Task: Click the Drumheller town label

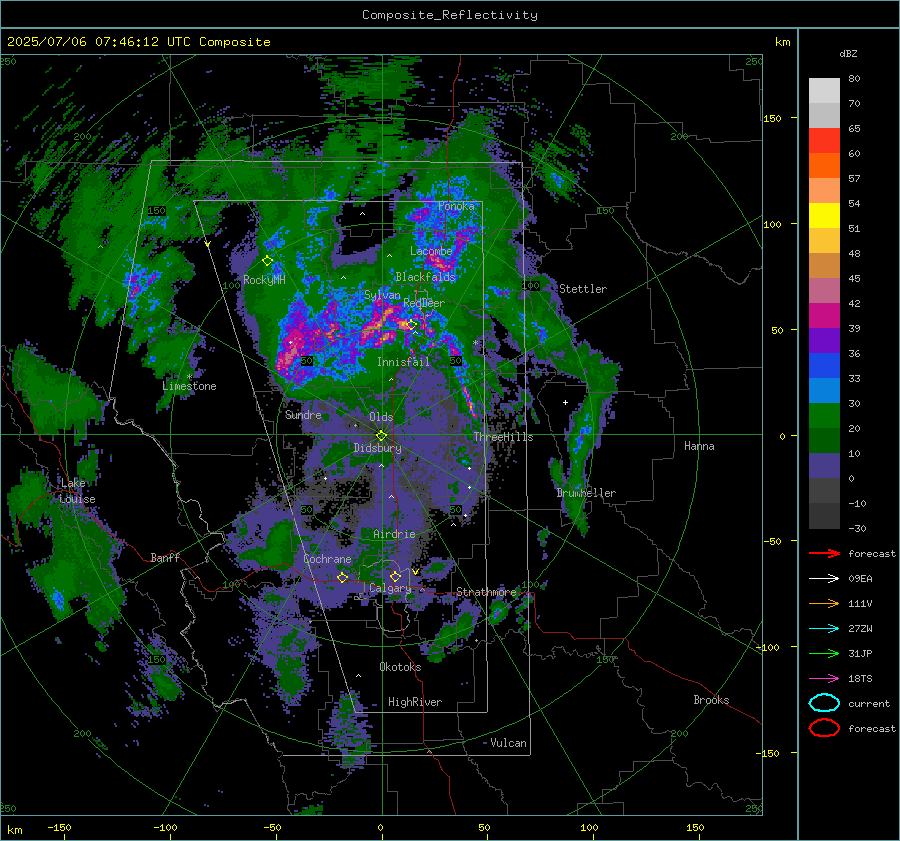Action: [x=586, y=493]
